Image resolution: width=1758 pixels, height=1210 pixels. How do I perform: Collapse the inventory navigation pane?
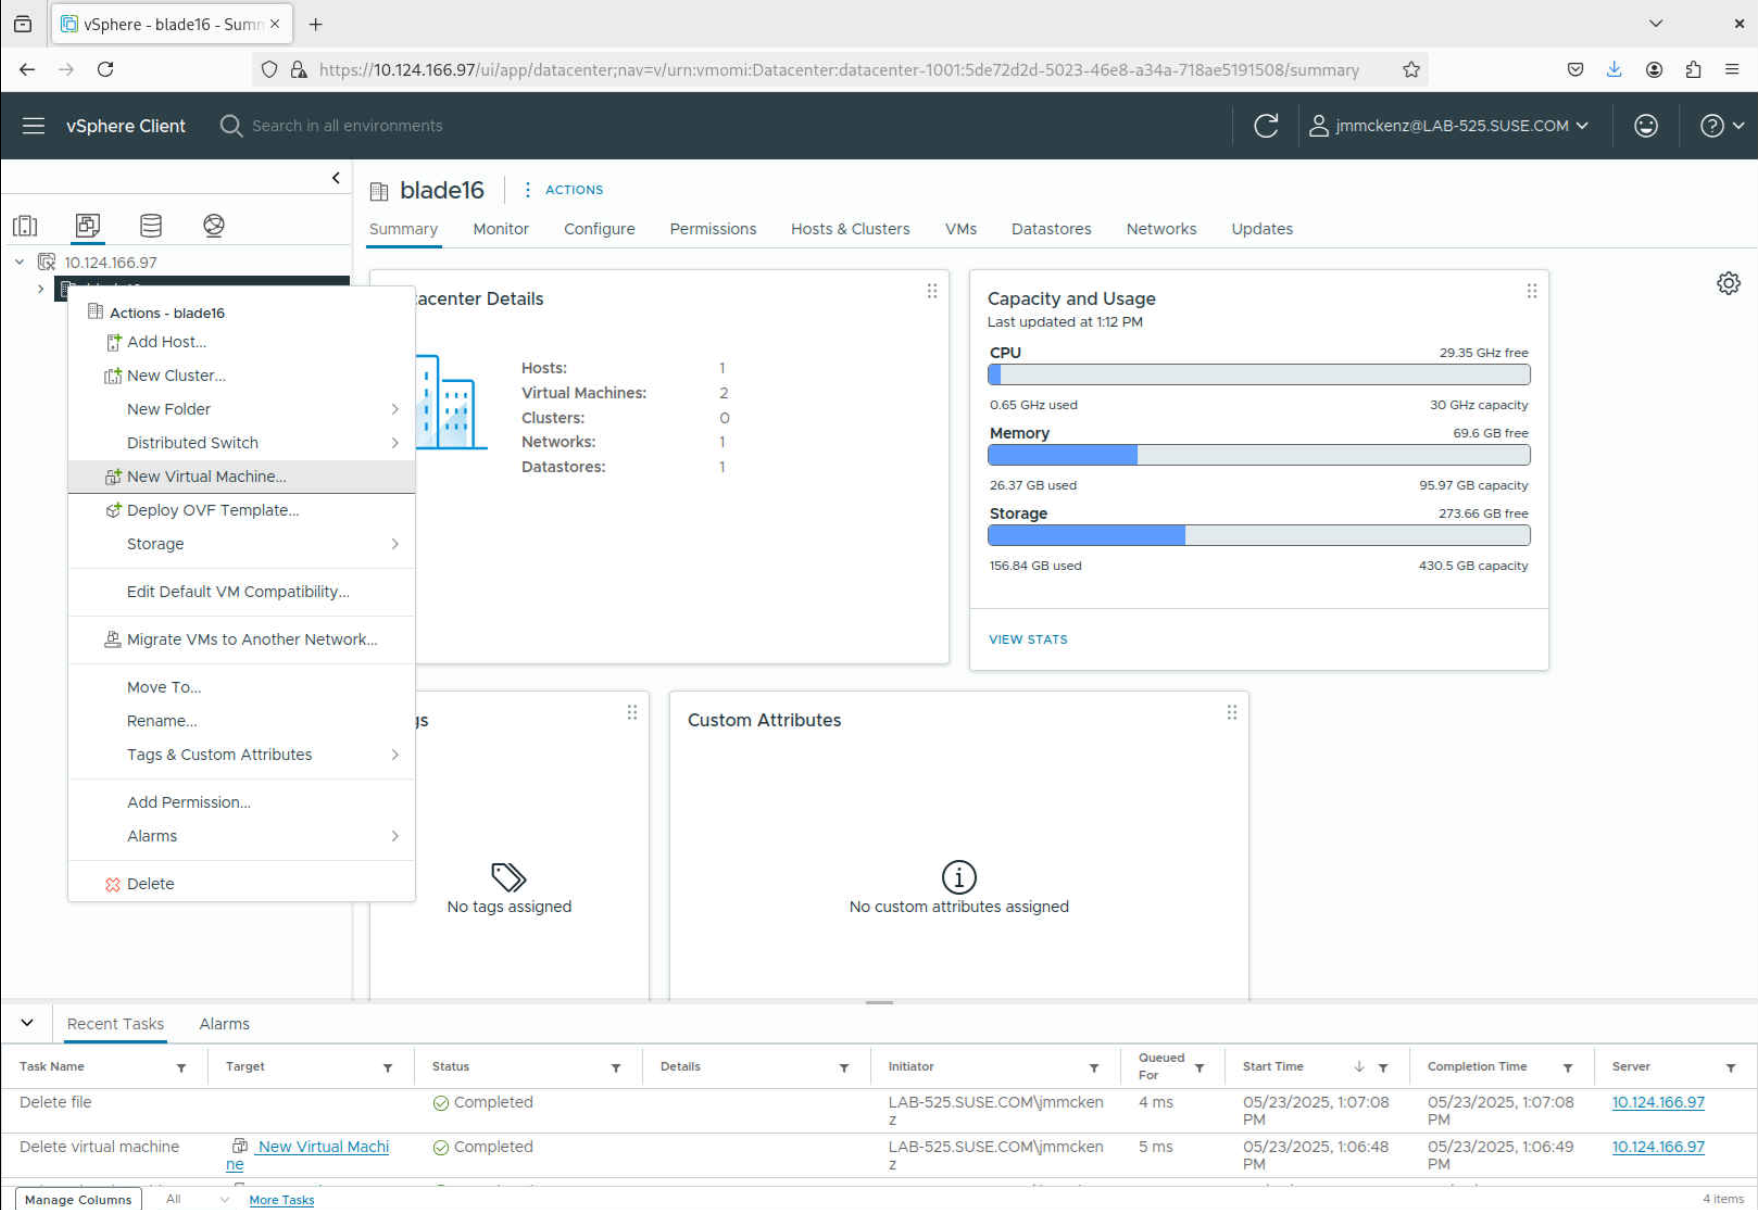click(335, 177)
